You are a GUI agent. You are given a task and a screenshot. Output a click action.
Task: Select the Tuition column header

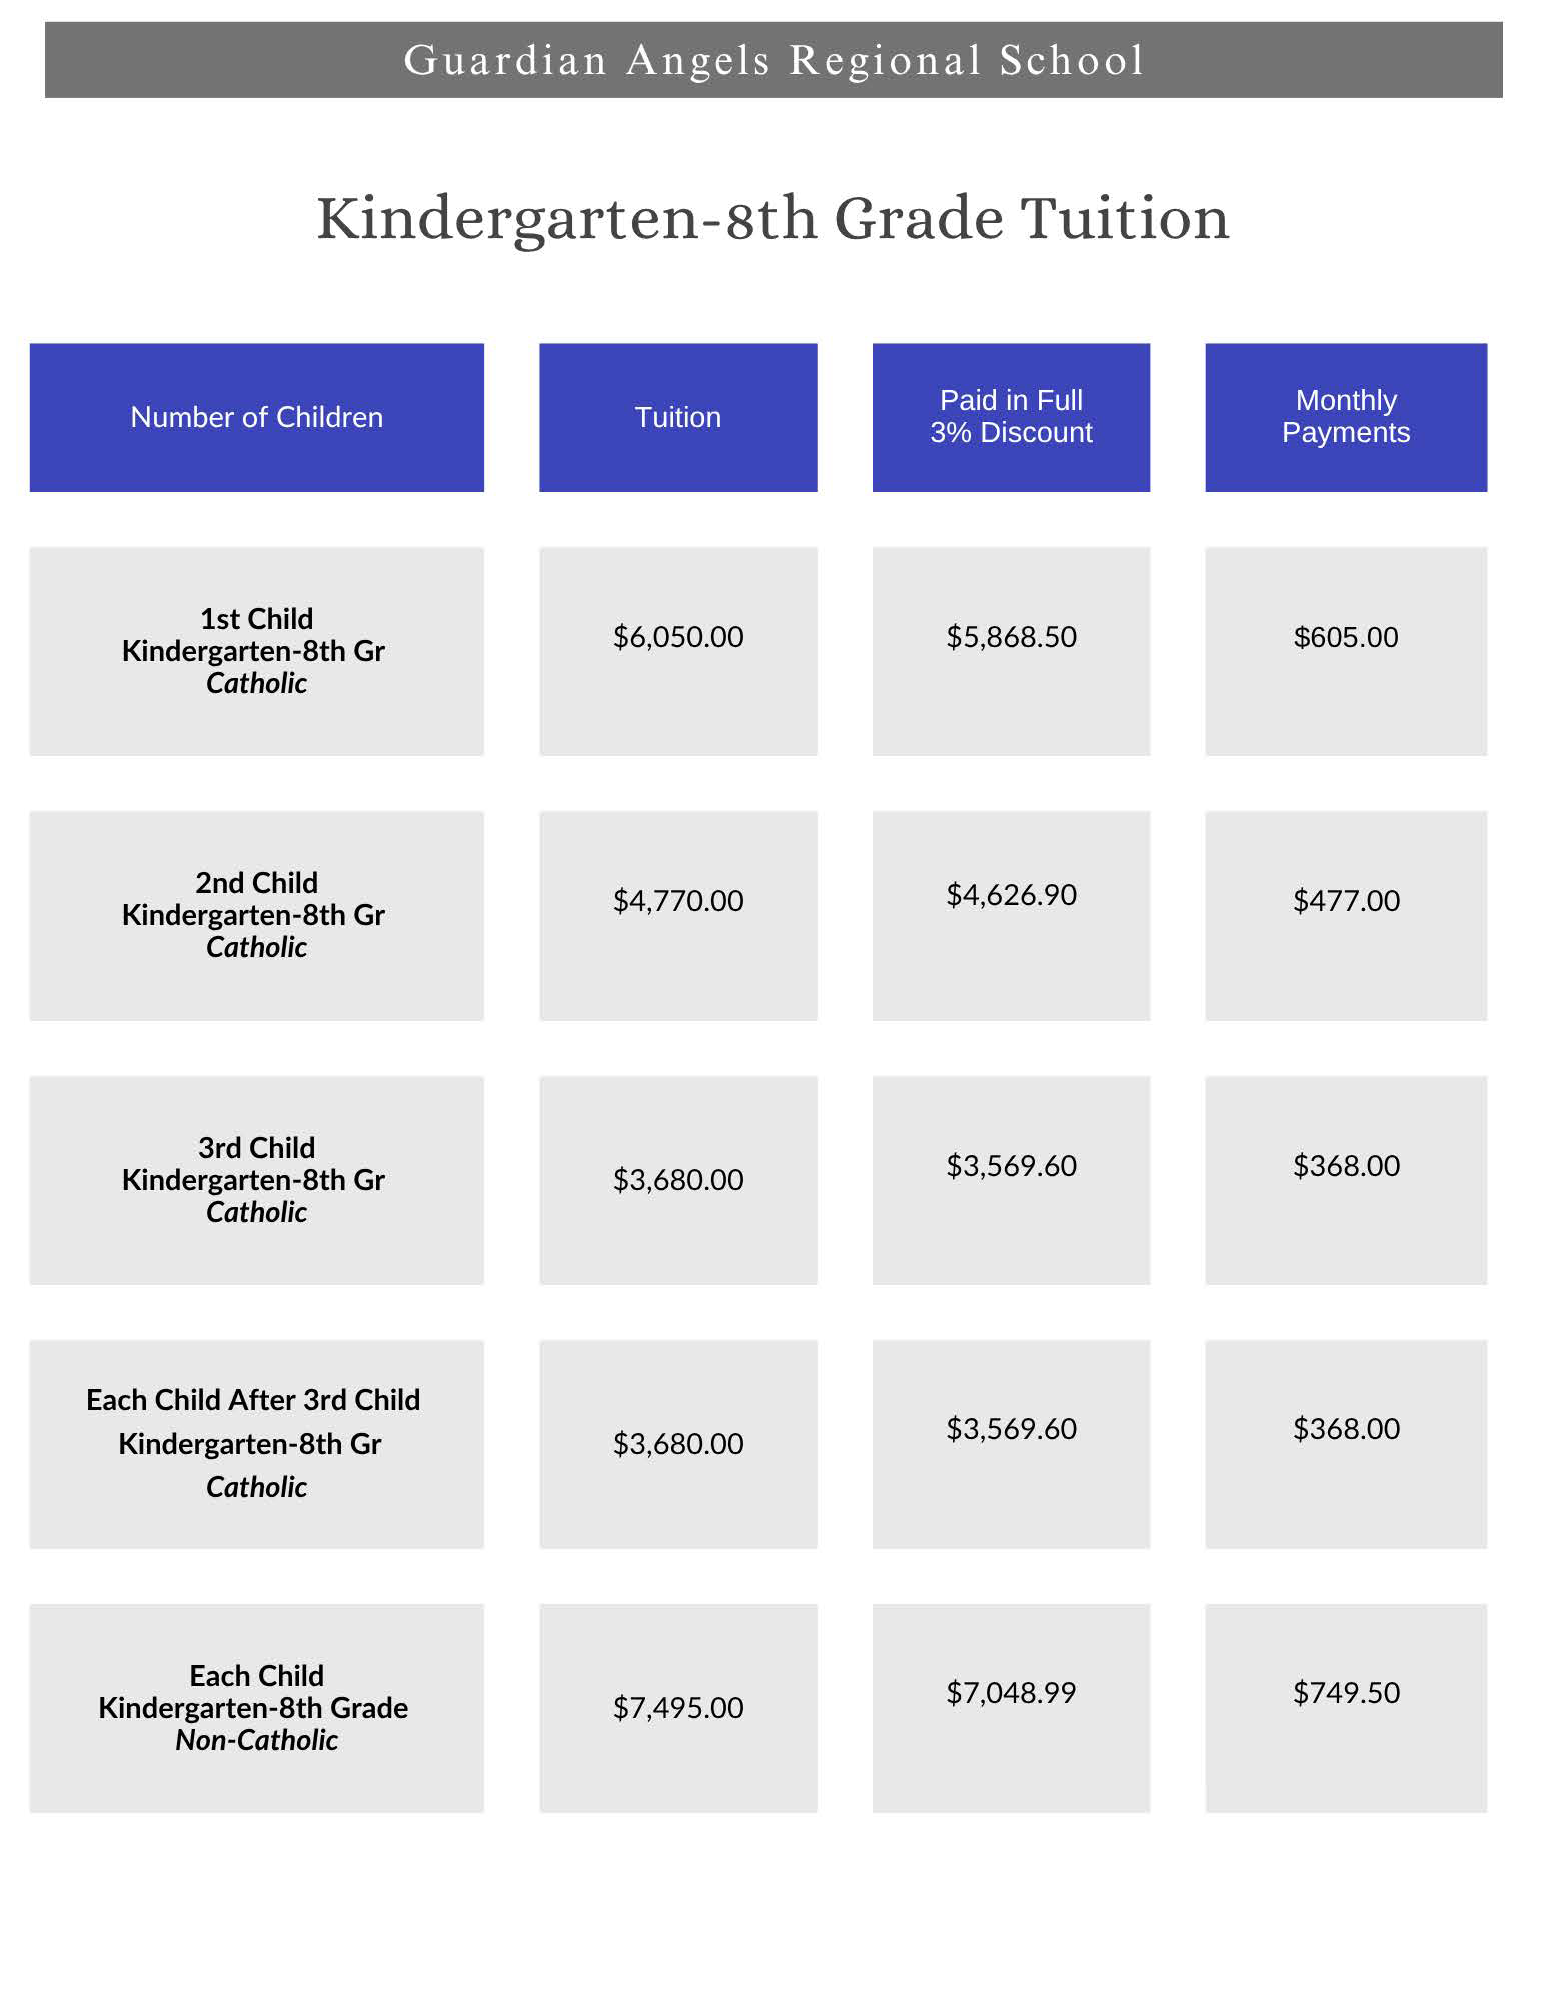tap(678, 417)
